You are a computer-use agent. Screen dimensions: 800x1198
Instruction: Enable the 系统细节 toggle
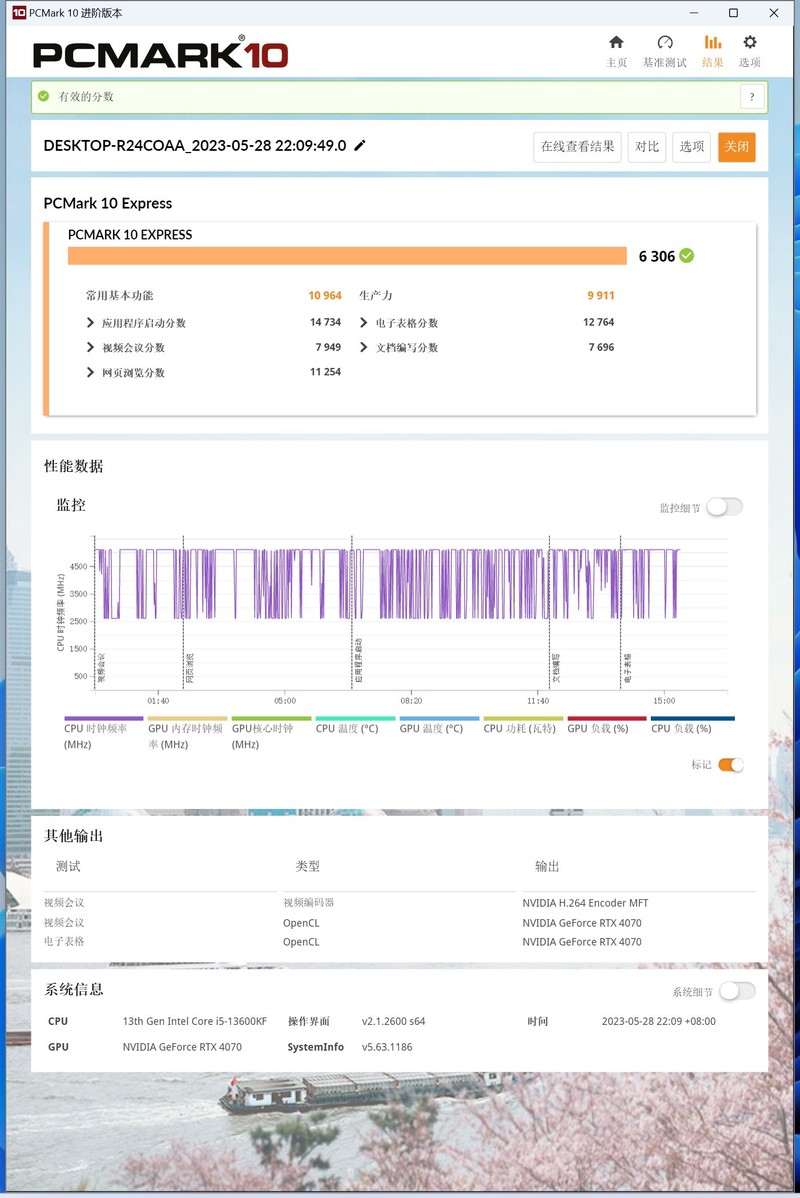737,990
